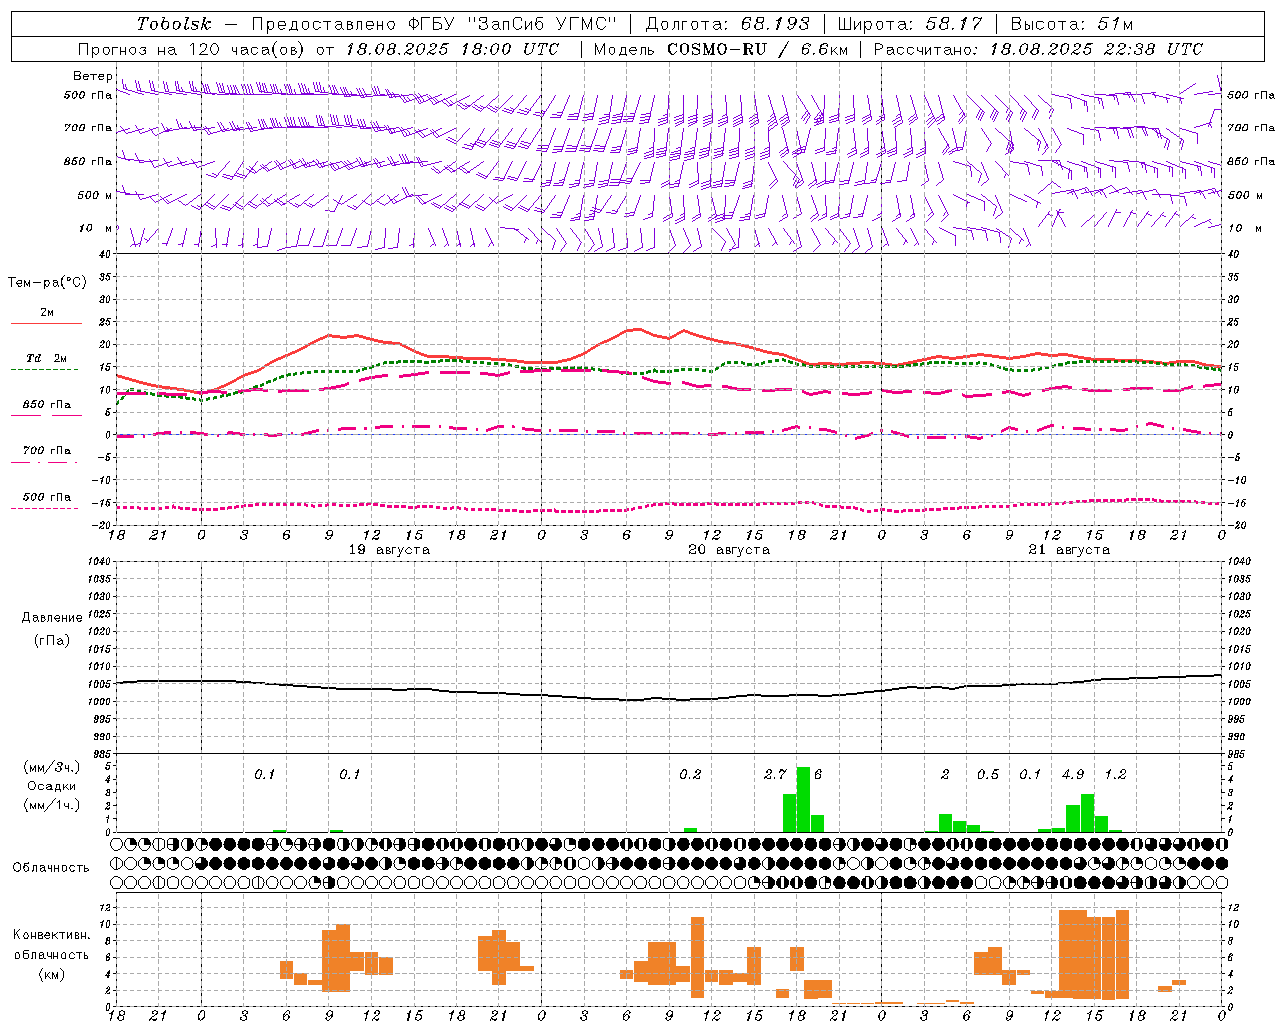Click the "Давление" pressure panel label
1280x1024 pixels.
click(x=51, y=618)
